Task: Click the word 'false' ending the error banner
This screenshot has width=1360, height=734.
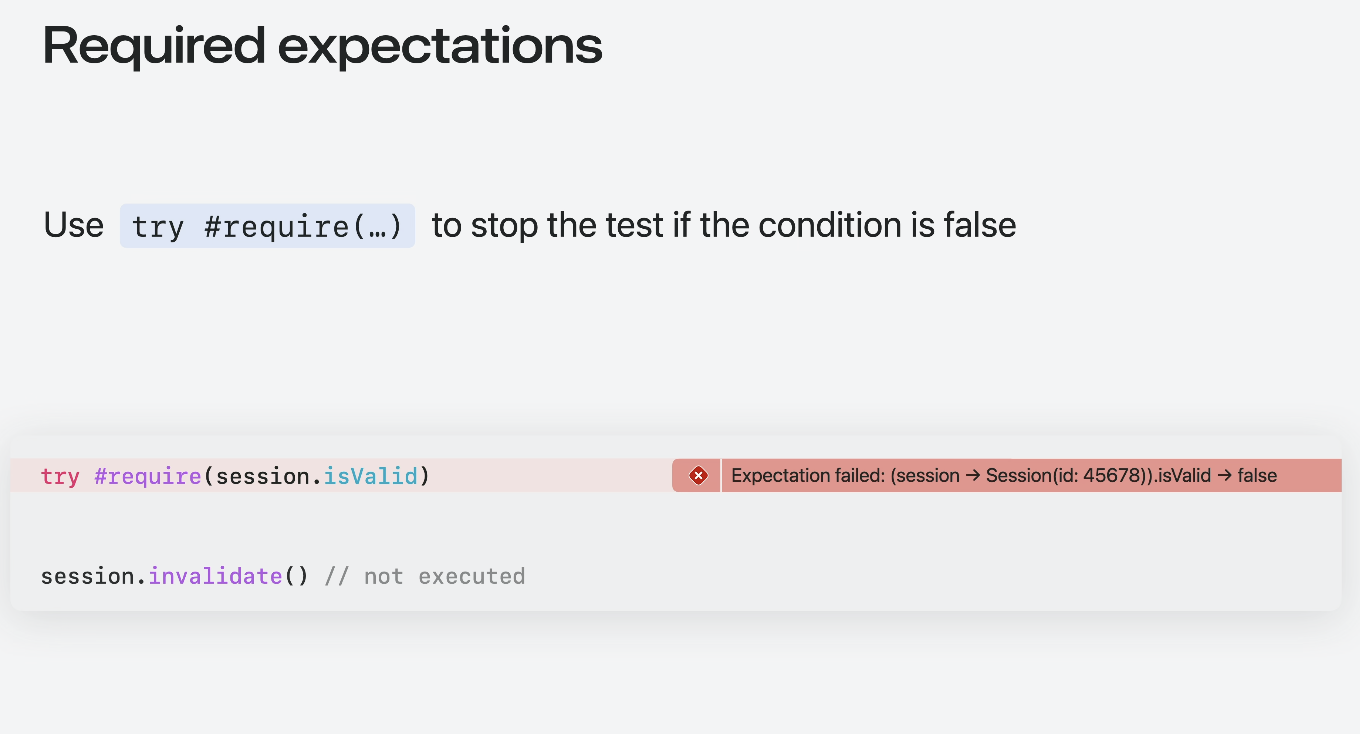Action: (1257, 476)
